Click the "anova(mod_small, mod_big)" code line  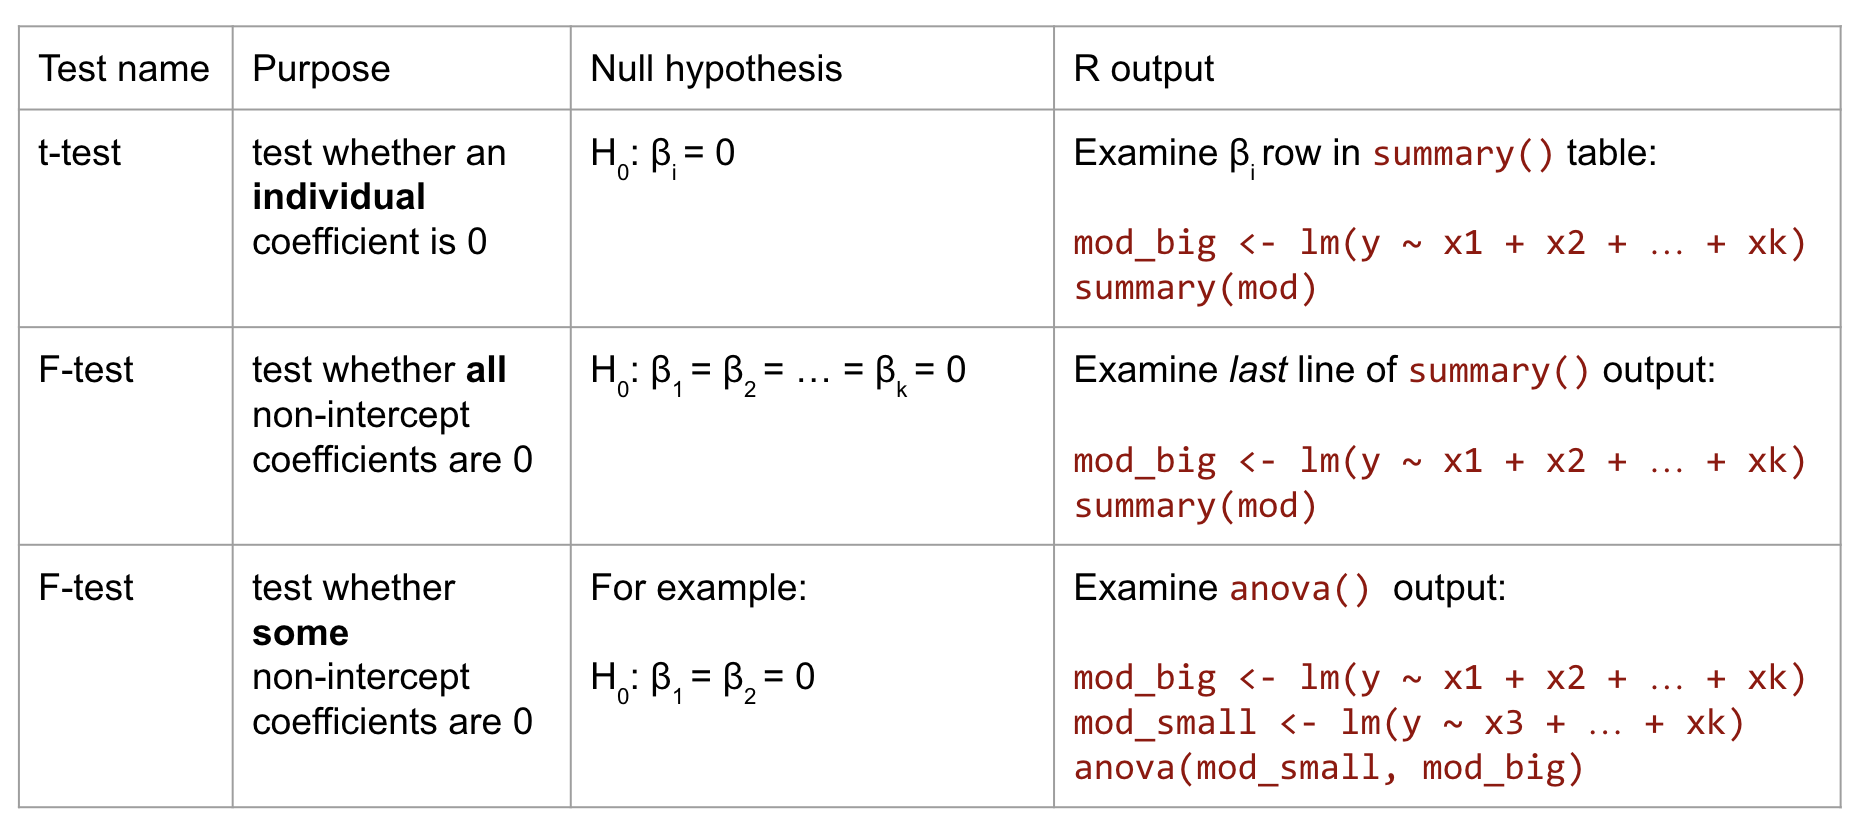click(x=1329, y=768)
